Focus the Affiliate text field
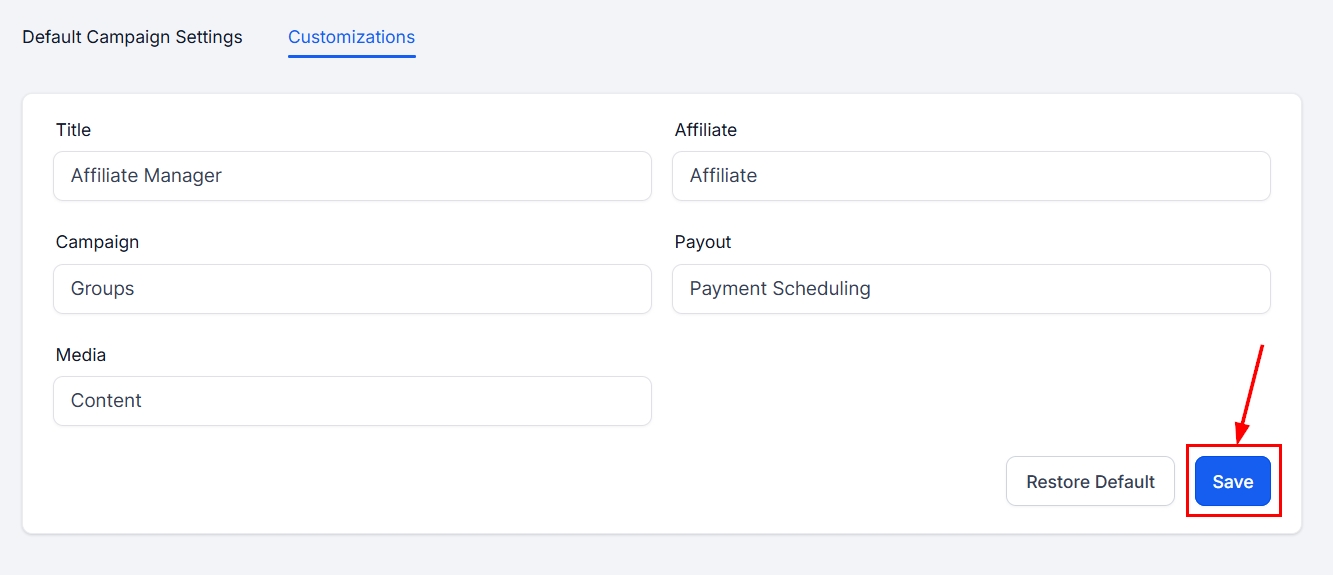This screenshot has height=575, width=1333. coord(970,176)
